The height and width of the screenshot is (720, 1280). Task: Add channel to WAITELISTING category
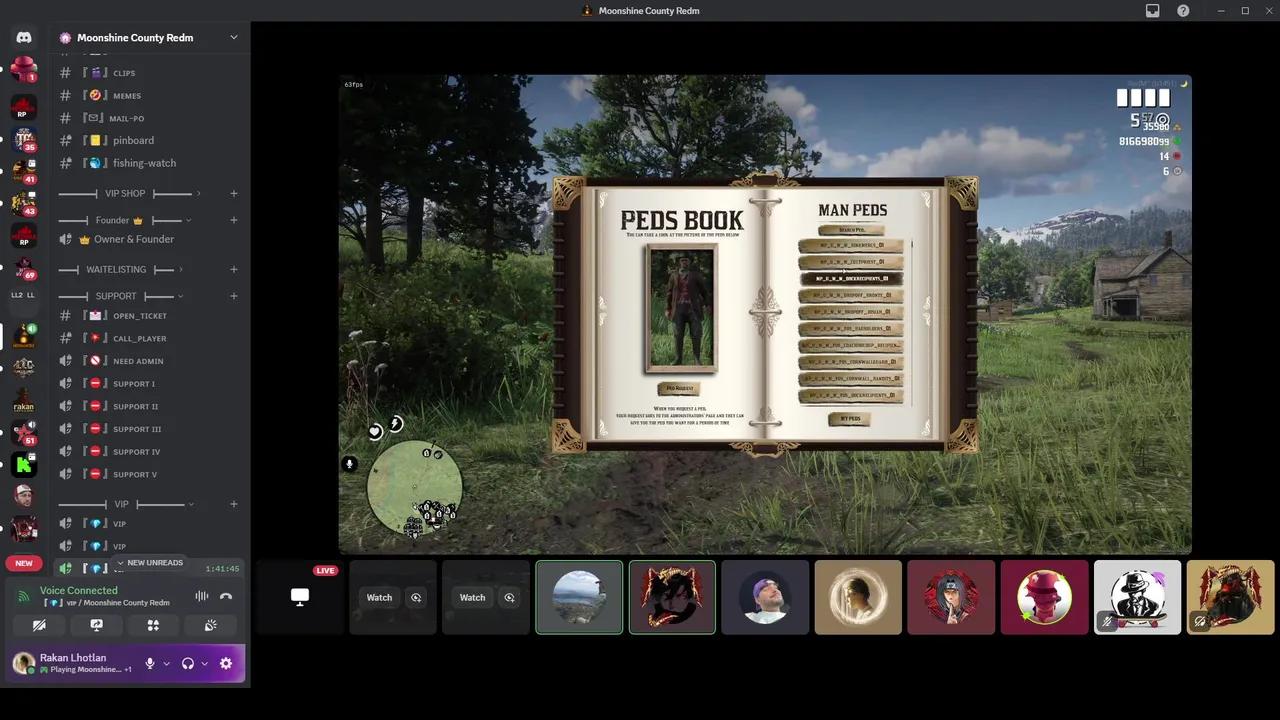coord(233,269)
